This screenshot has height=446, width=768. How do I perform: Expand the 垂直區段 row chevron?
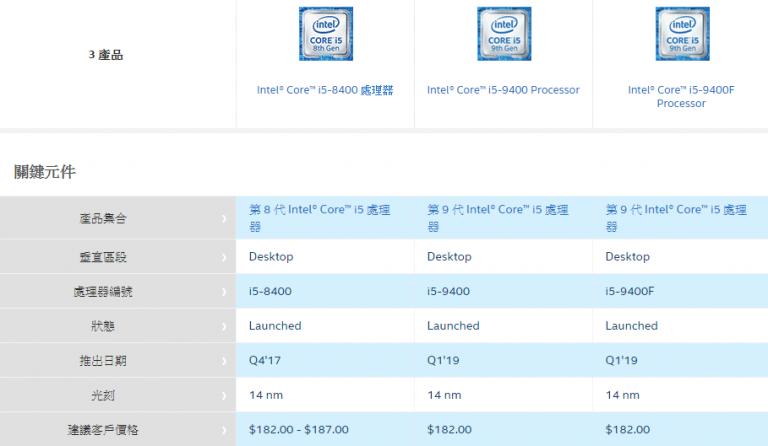coord(224,257)
